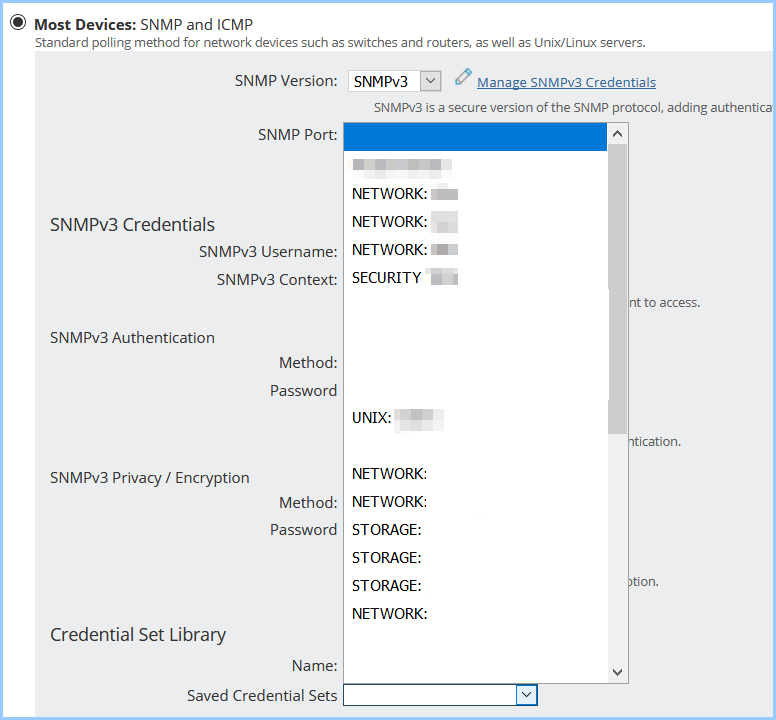This screenshot has height=720, width=776.
Task: Click the credential list scrollbar thumb
Action: pos(617,289)
